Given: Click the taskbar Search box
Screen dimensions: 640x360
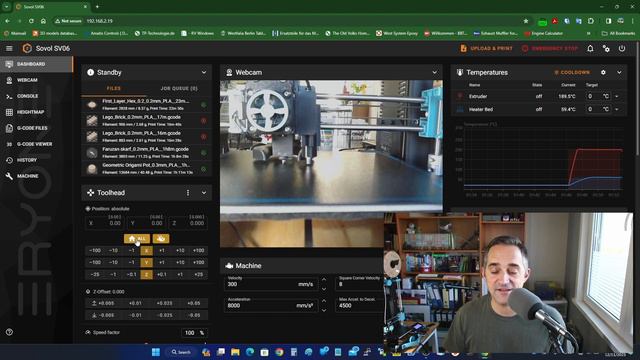Looking at the screenshot, I should (x=181, y=352).
